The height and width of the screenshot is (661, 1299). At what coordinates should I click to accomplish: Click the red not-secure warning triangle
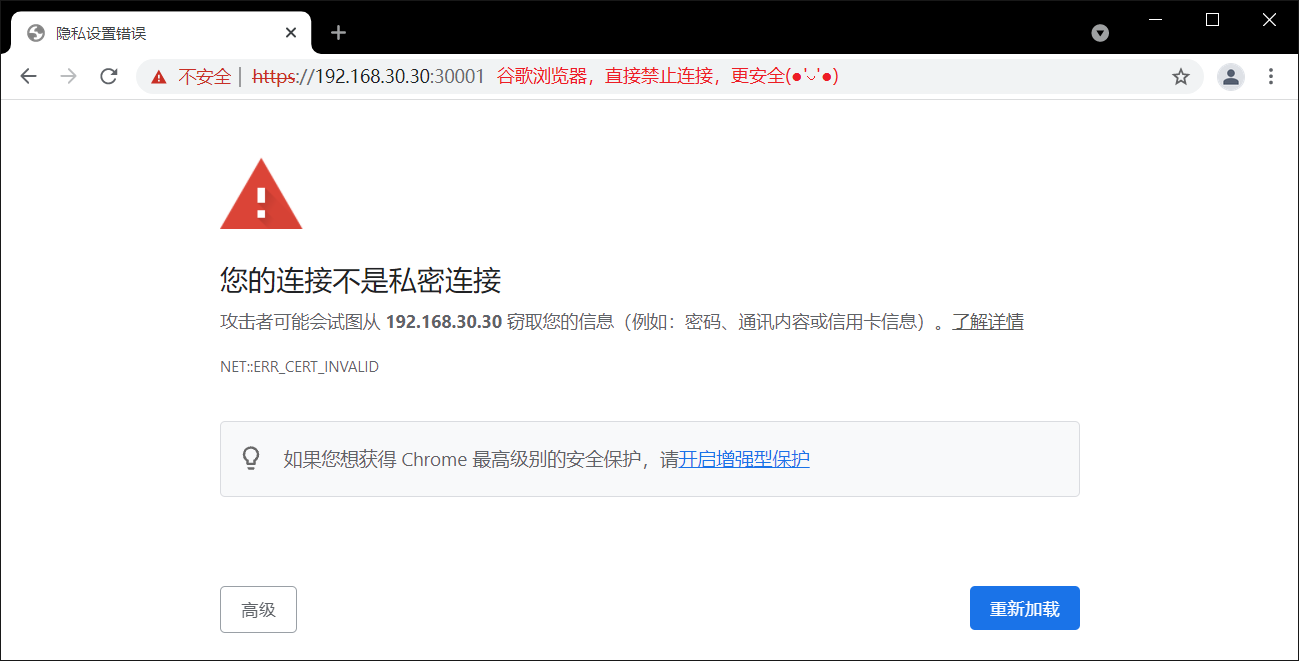click(159, 77)
